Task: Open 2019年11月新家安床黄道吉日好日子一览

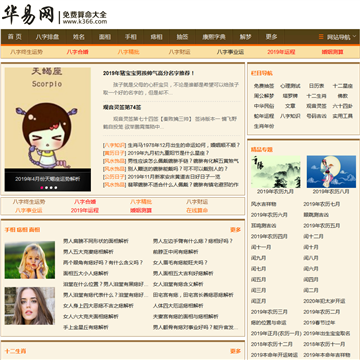Action: 174,177
